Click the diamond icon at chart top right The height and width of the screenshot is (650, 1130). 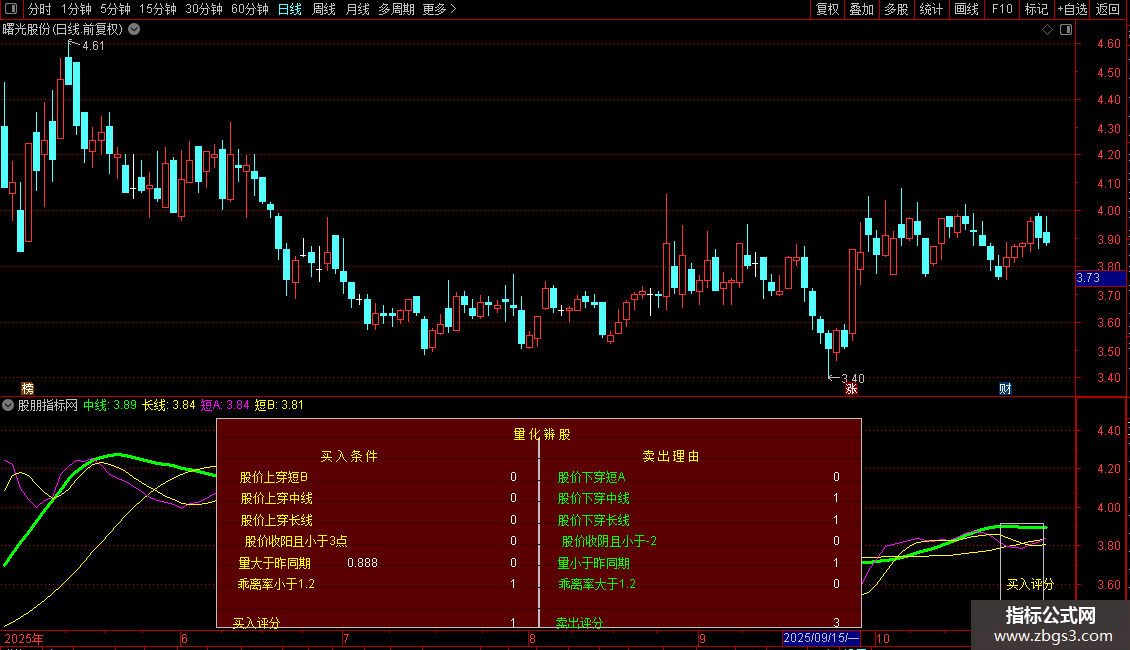click(x=1048, y=30)
